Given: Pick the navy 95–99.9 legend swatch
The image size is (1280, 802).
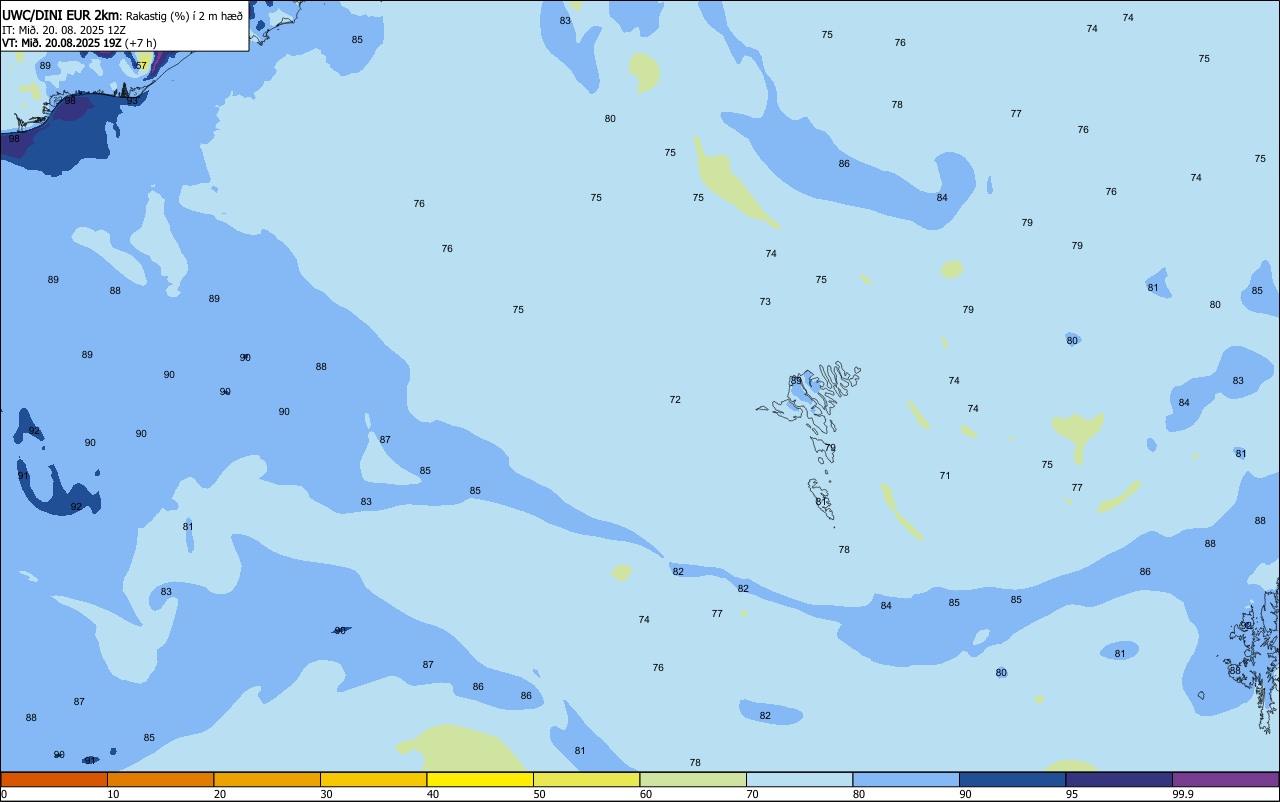Looking at the screenshot, I should pos(1119,779).
